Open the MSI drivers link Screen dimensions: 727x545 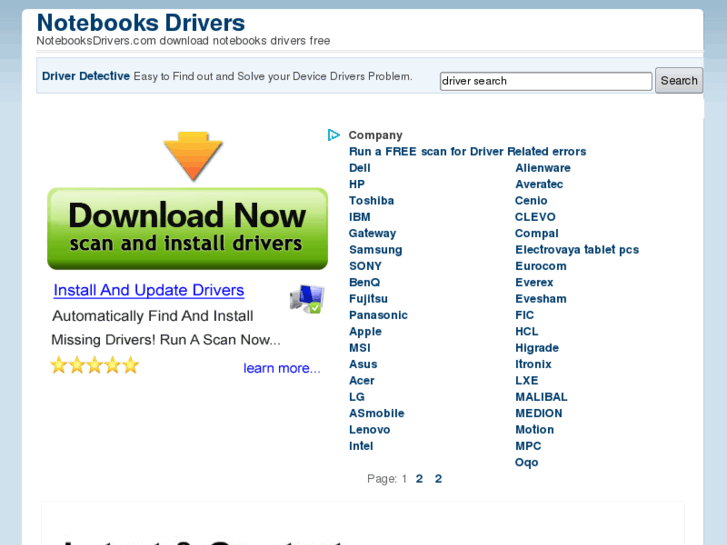point(360,348)
